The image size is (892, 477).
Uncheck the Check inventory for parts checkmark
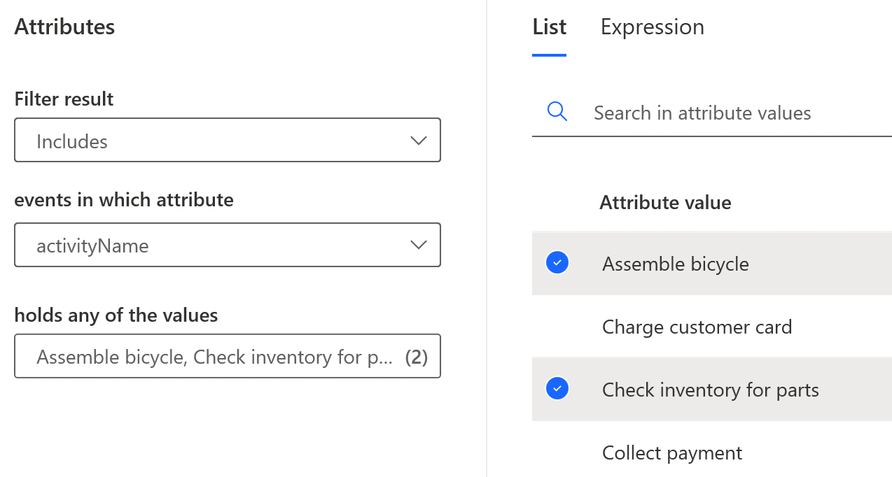[x=558, y=389]
